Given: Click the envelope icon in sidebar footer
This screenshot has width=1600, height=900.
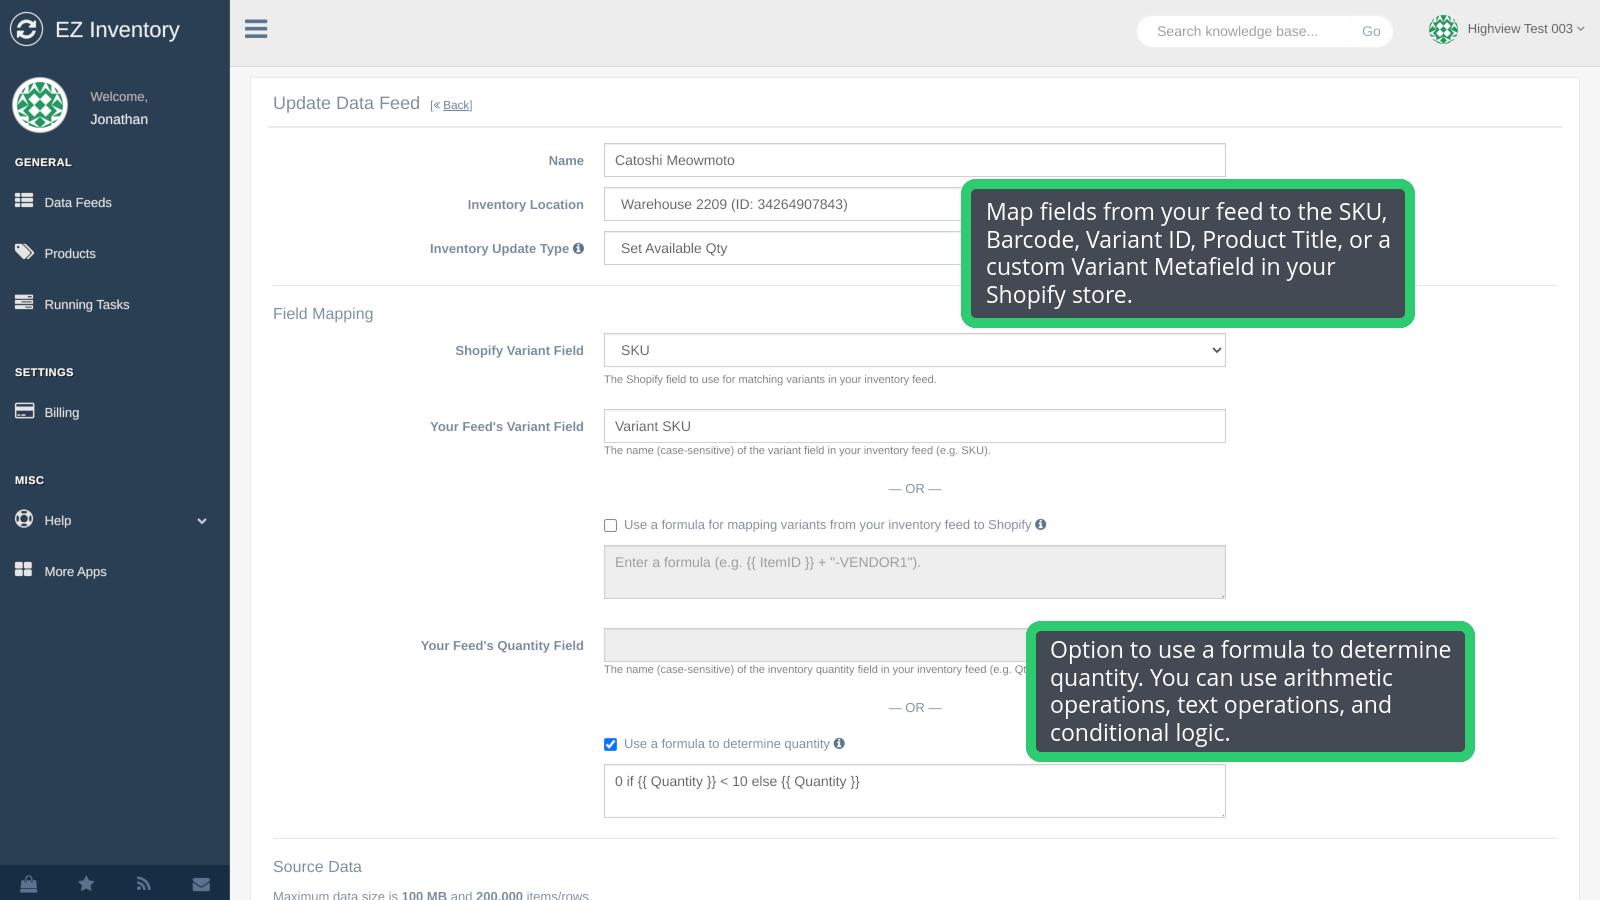Looking at the screenshot, I should point(201,884).
